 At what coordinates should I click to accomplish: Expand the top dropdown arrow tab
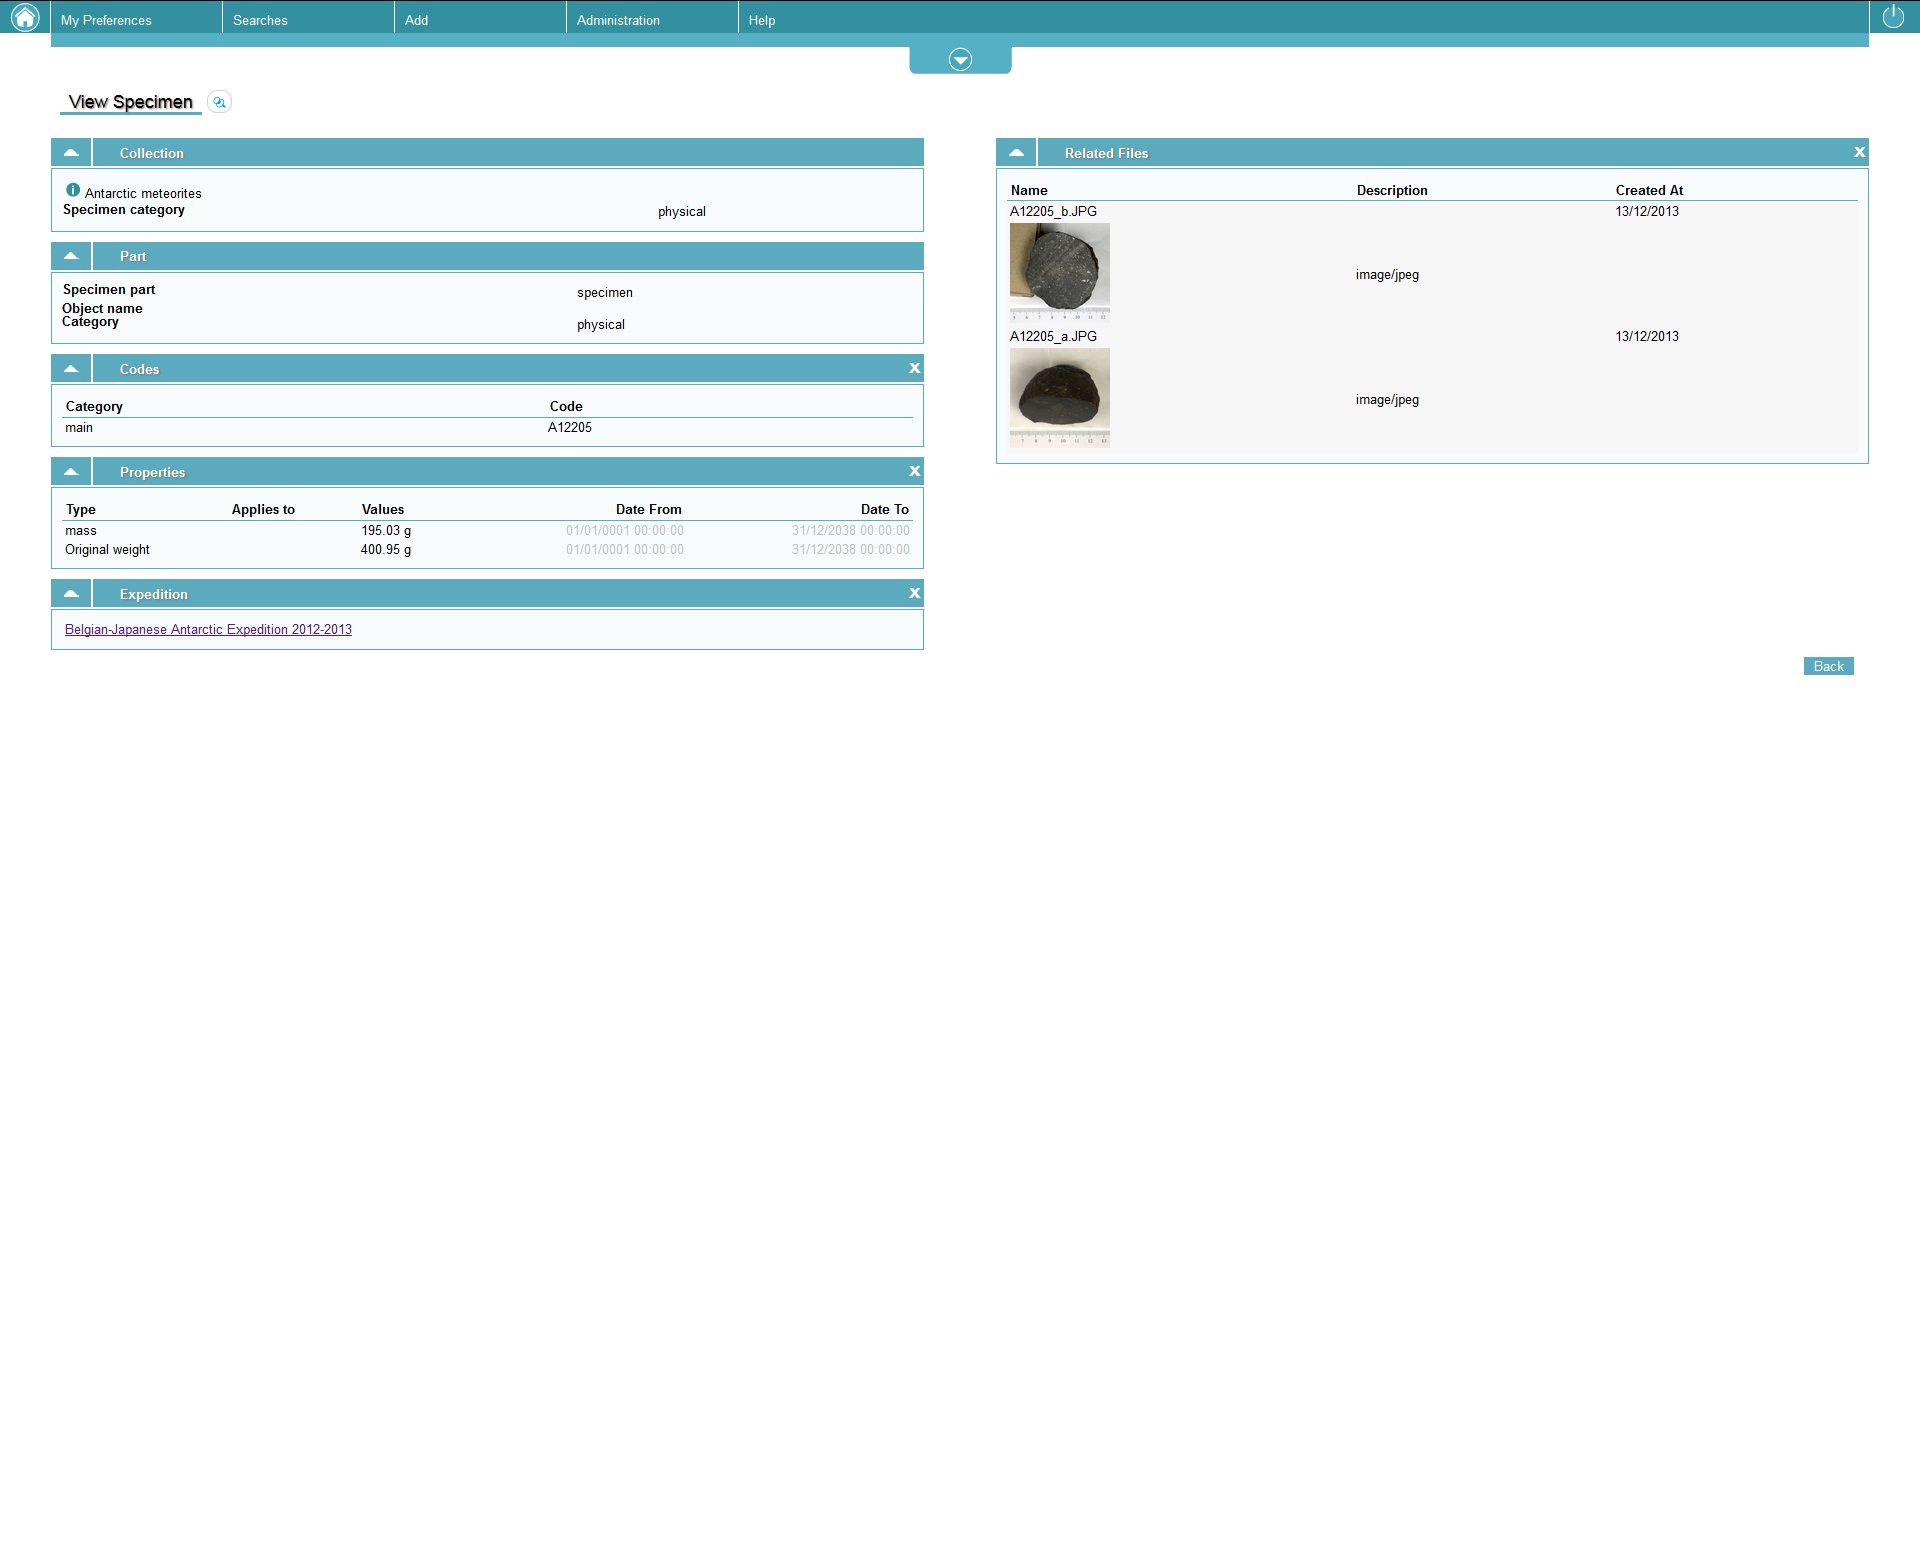(x=960, y=60)
